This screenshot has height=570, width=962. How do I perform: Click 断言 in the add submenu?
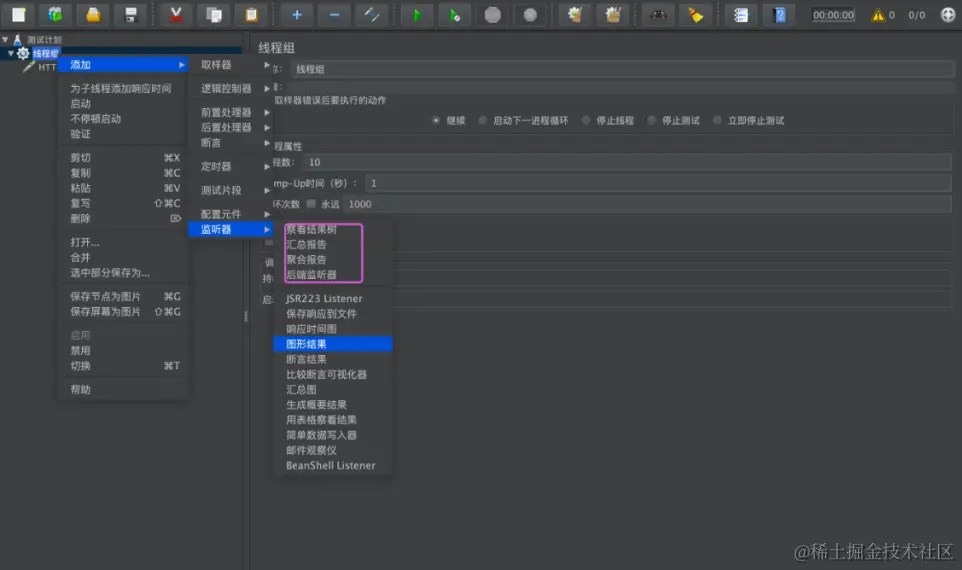click(230, 142)
